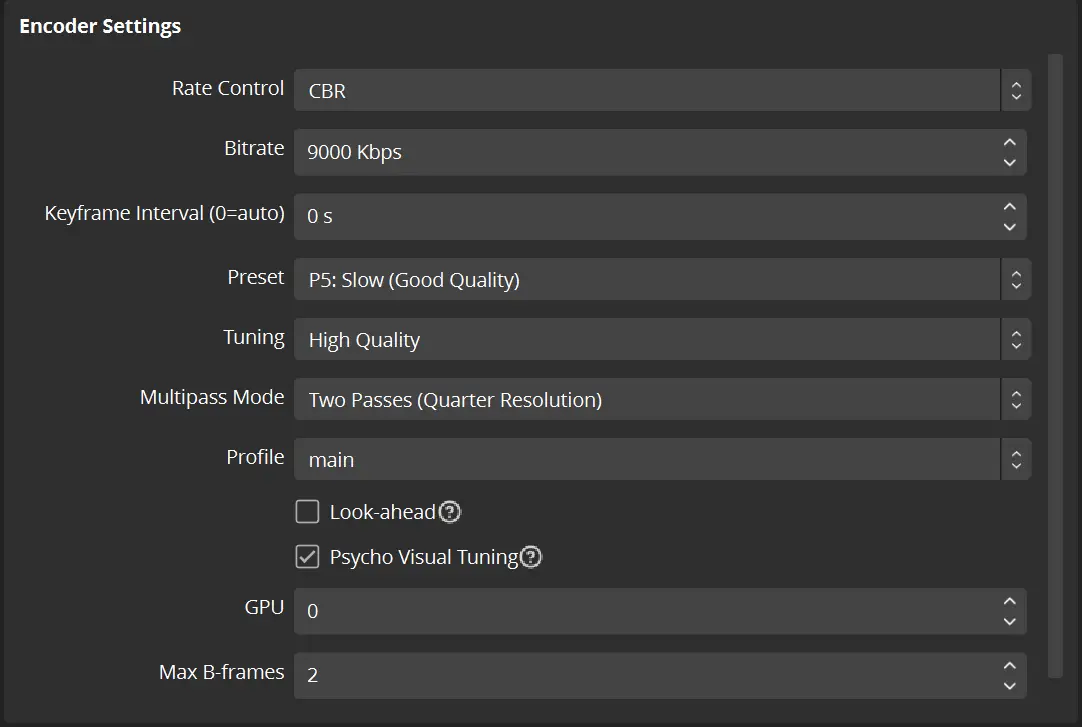Increase Bitrate with the up arrow
The image size is (1082, 727).
tap(1009, 142)
